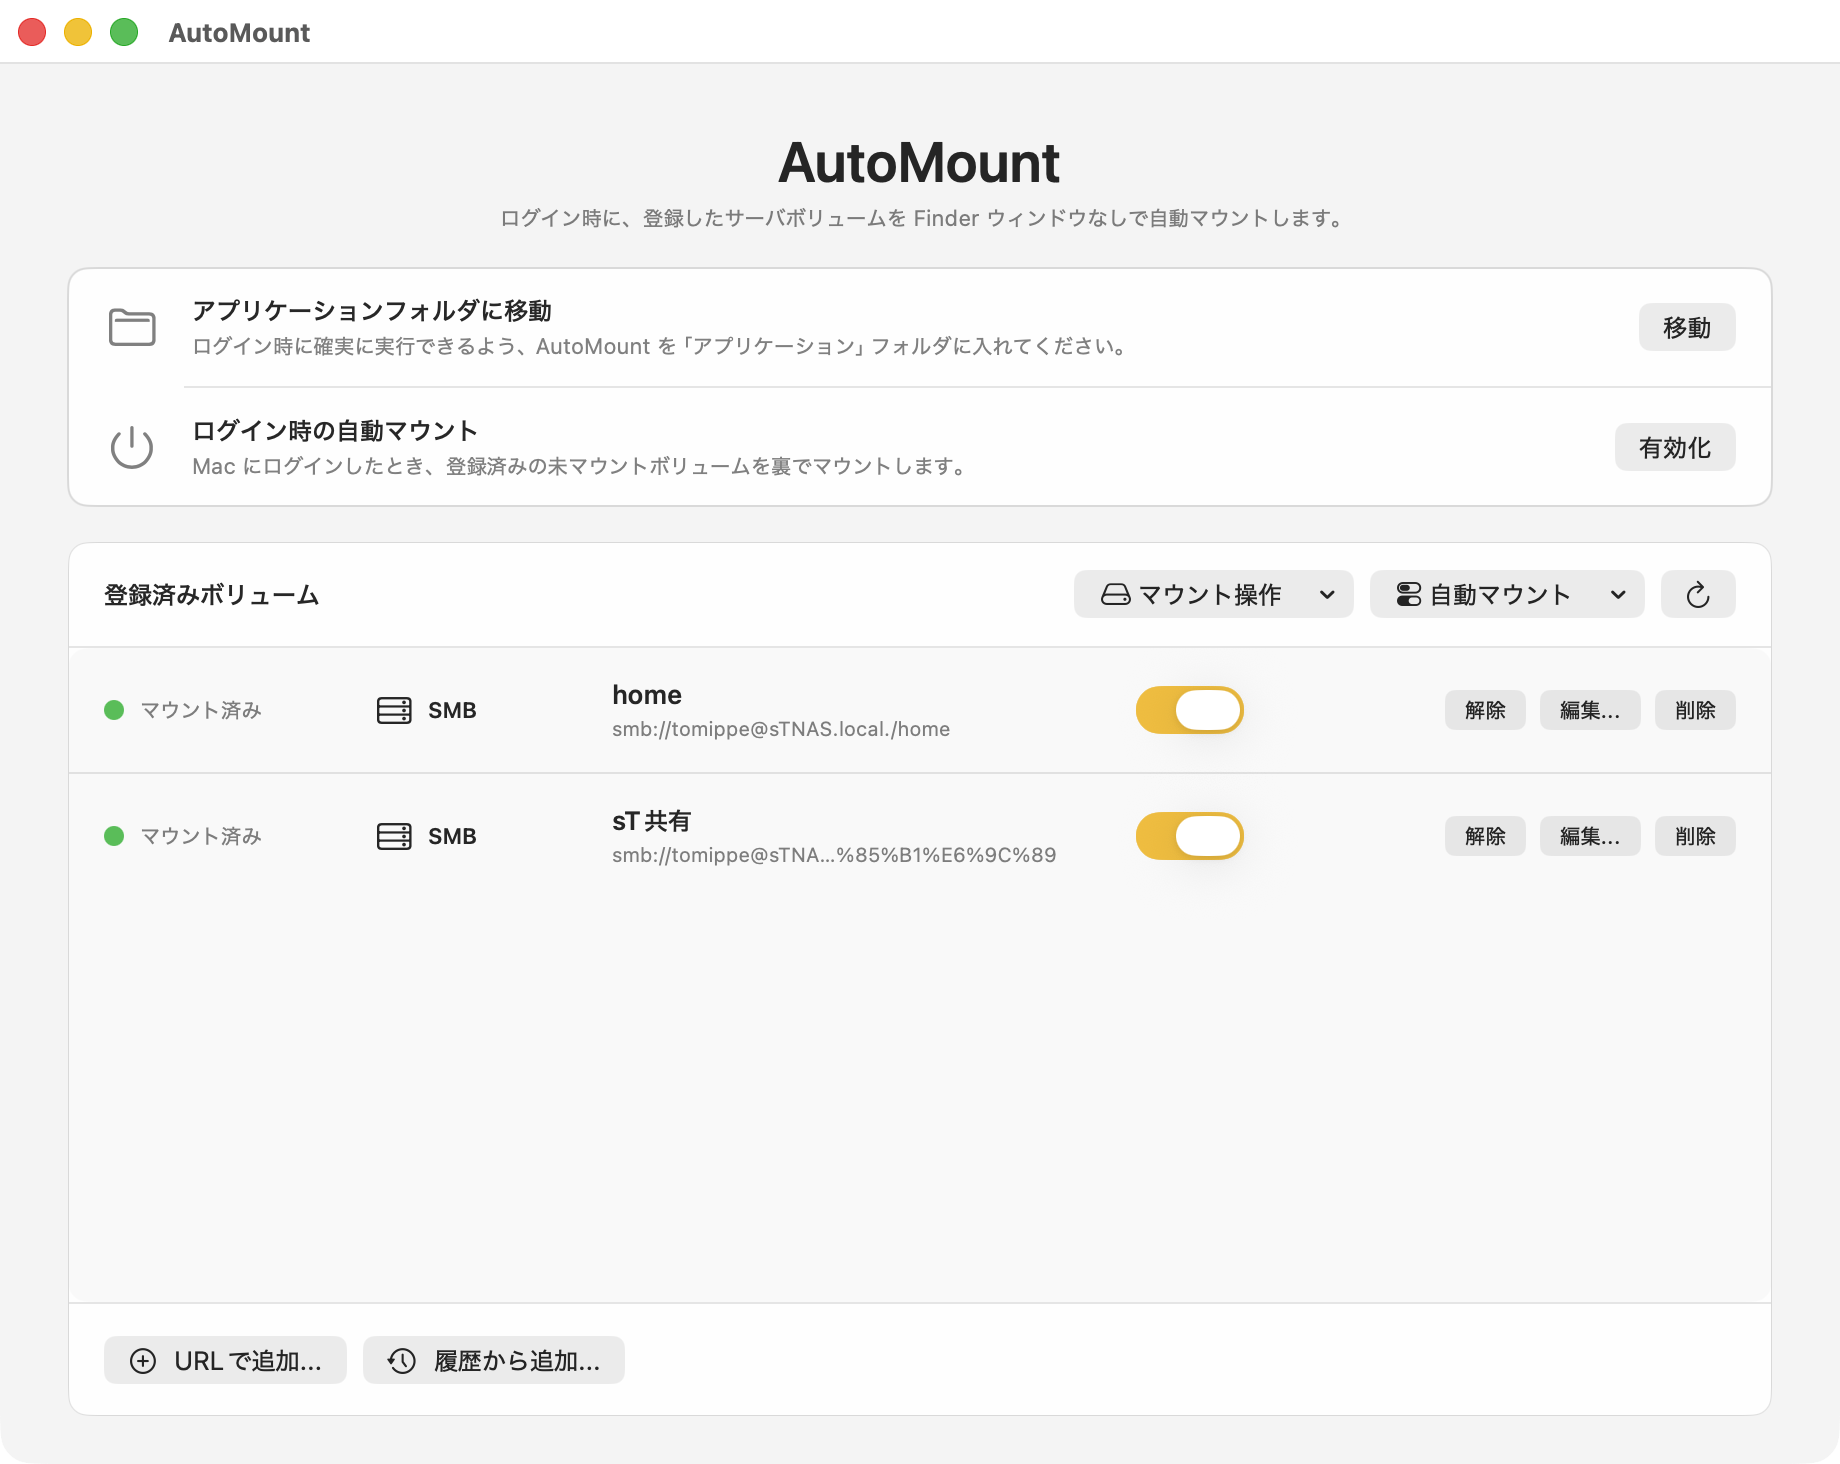1840x1464 pixels.
Task: Click 履歴から追加... button label
Action: pos(517,1361)
